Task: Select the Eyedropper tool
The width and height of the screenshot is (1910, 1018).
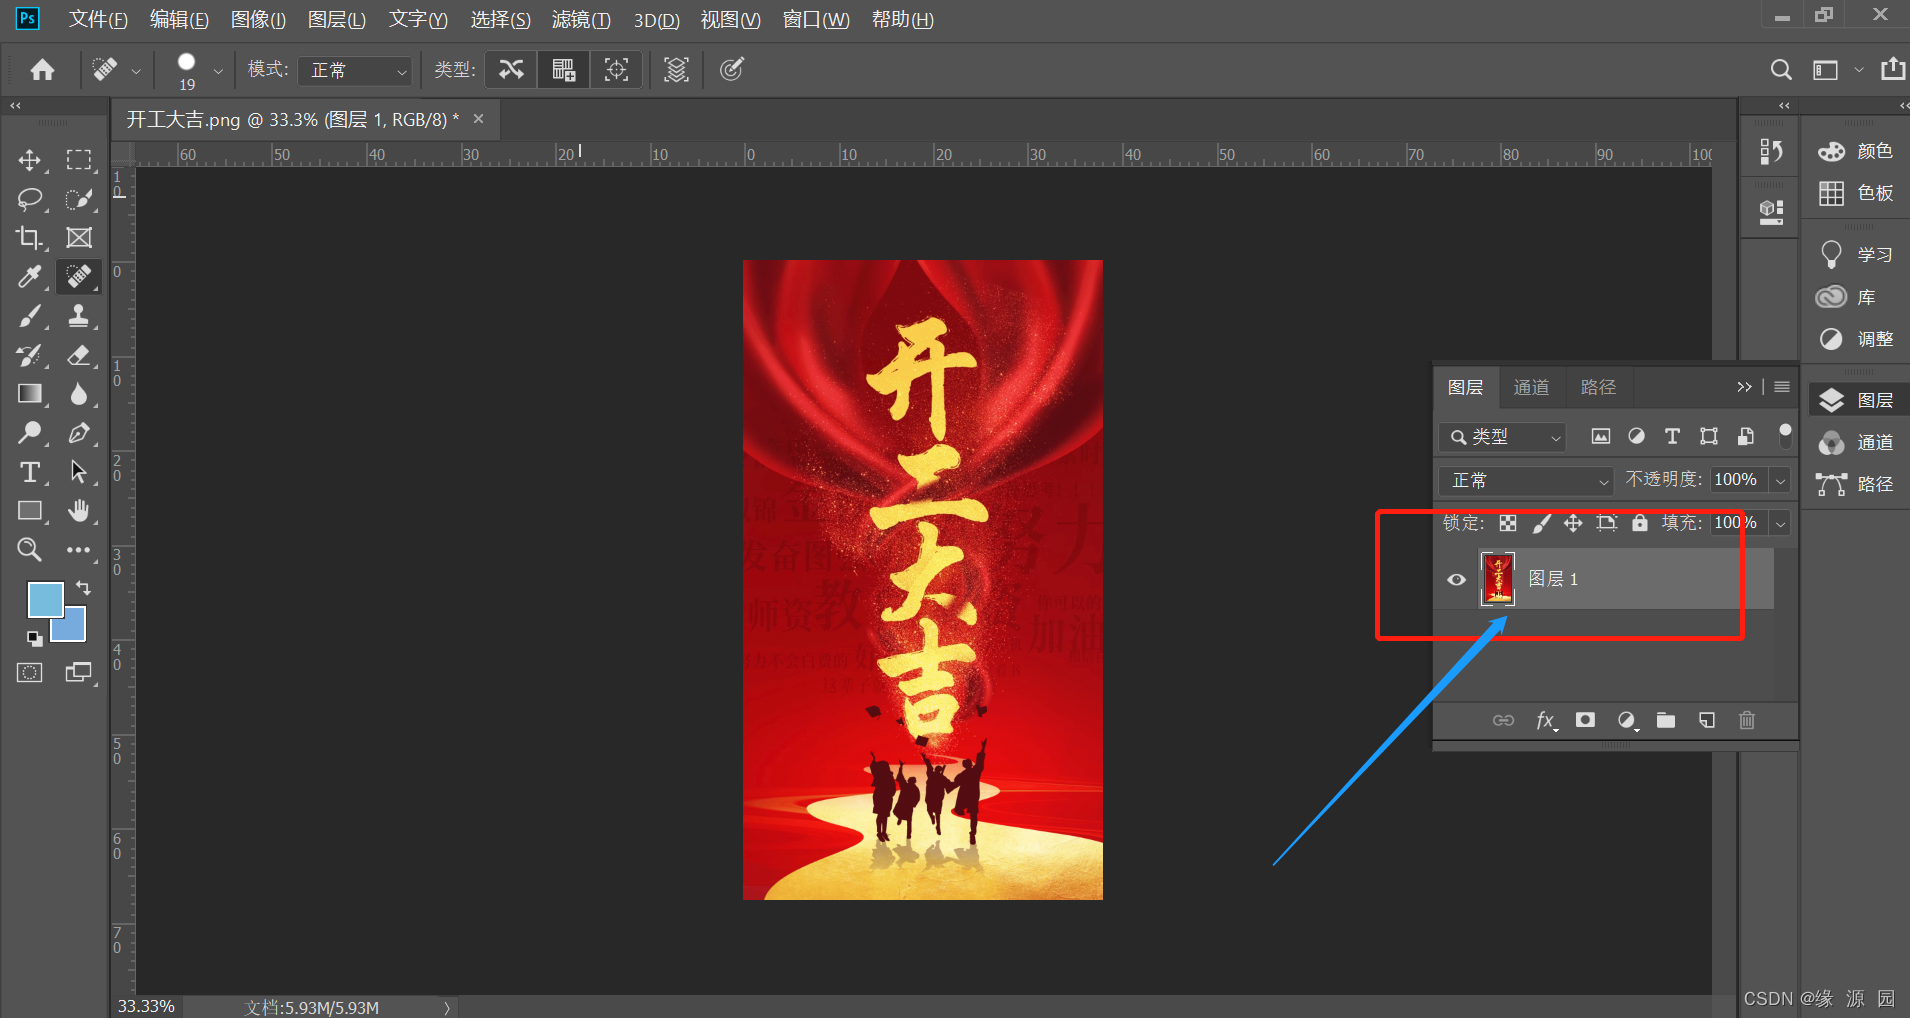Action: (29, 277)
